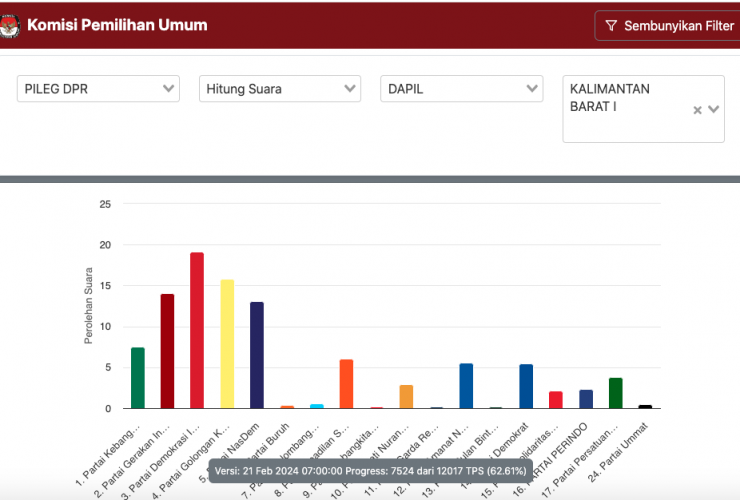This screenshot has height=500, width=740.
Task: Open the KALIMANTAN BARAT I region chevron
Action: pos(714,110)
